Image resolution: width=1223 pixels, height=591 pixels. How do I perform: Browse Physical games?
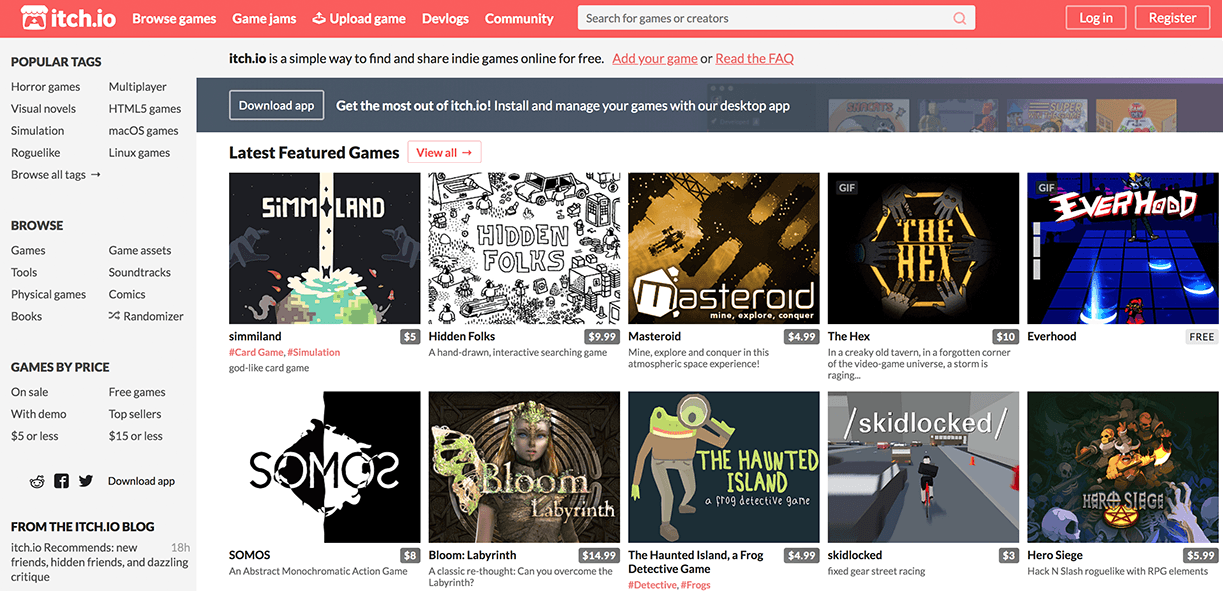point(48,295)
